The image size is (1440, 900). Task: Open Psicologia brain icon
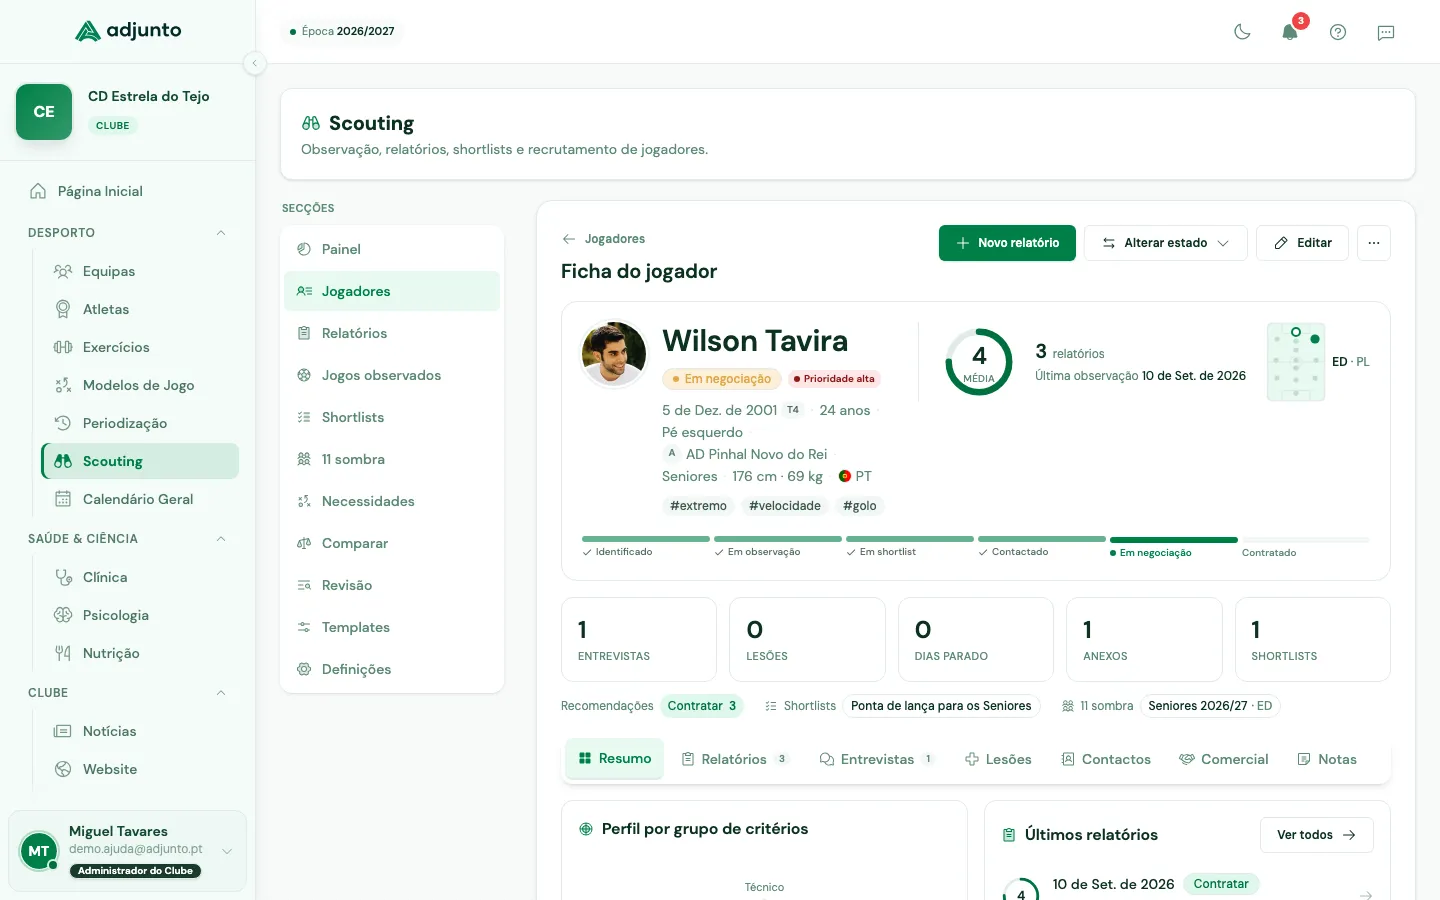[63, 615]
